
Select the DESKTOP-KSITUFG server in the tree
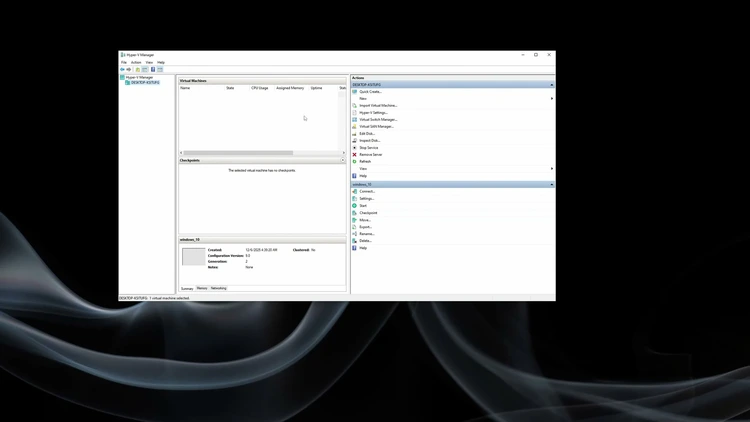pyautogui.click(x=145, y=82)
